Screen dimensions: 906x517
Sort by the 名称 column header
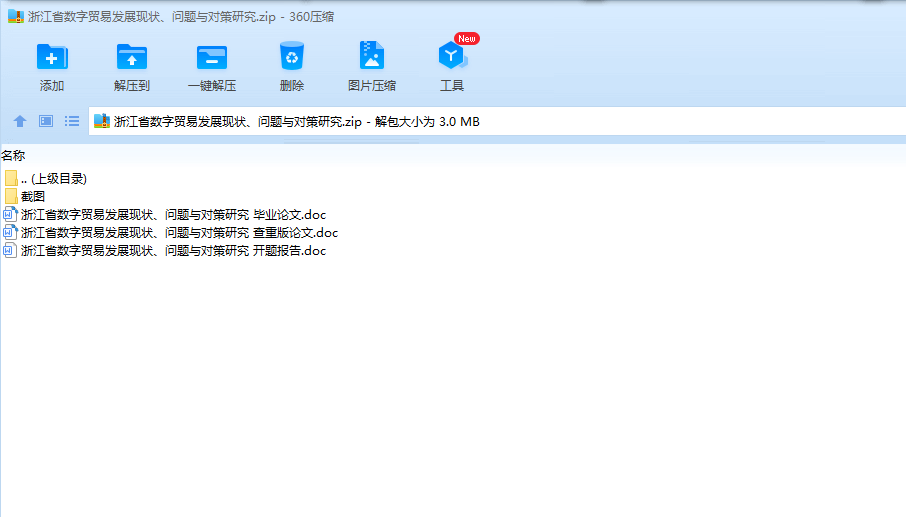coord(13,155)
